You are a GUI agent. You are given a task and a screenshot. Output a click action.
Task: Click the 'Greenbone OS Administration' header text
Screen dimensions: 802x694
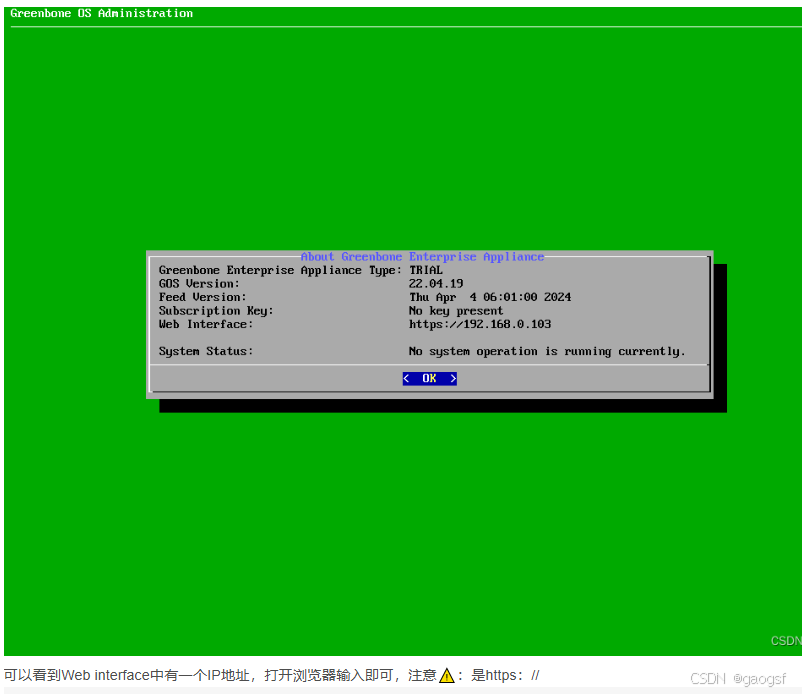pyautogui.click(x=101, y=13)
